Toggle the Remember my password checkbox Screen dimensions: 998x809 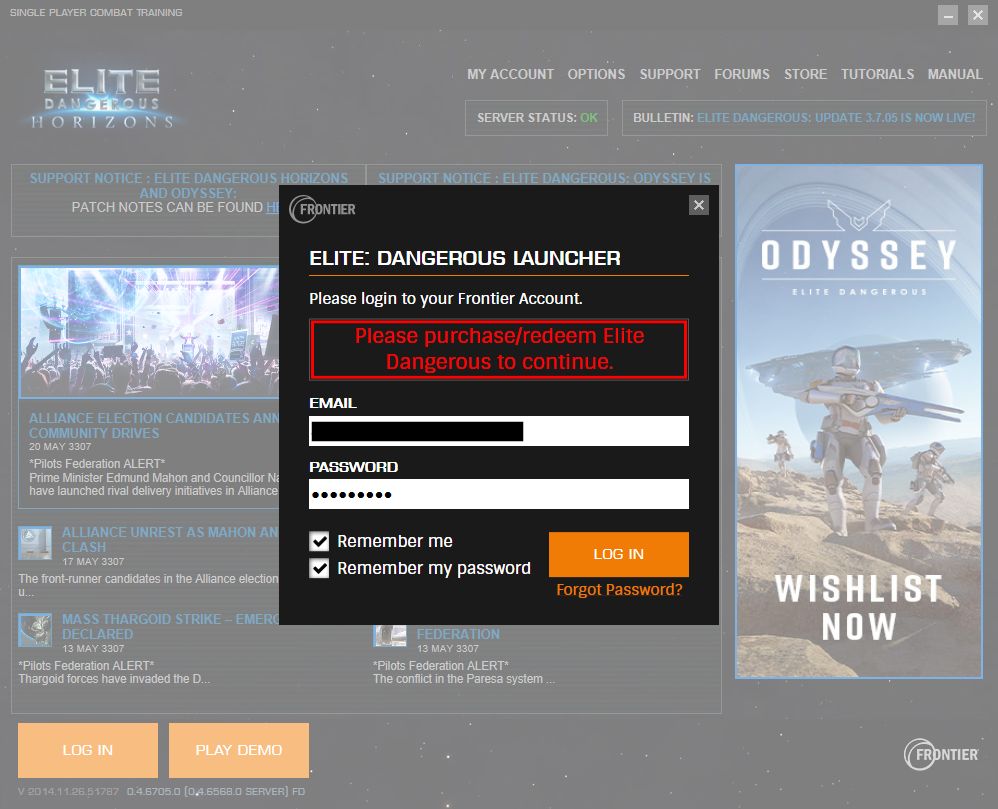[319, 568]
